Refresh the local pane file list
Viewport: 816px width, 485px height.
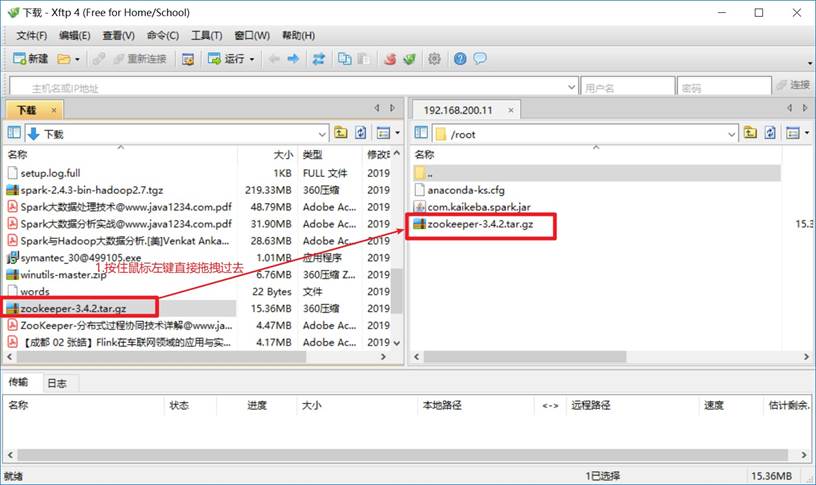click(x=361, y=133)
